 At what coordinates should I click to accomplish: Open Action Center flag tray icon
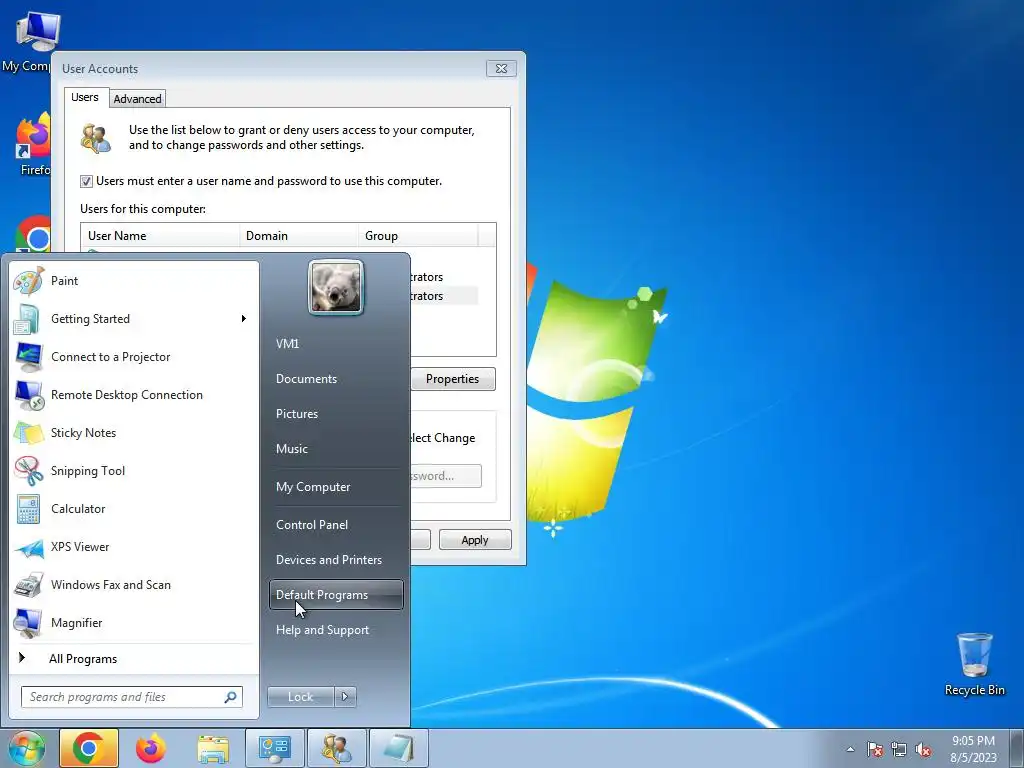(x=875, y=749)
